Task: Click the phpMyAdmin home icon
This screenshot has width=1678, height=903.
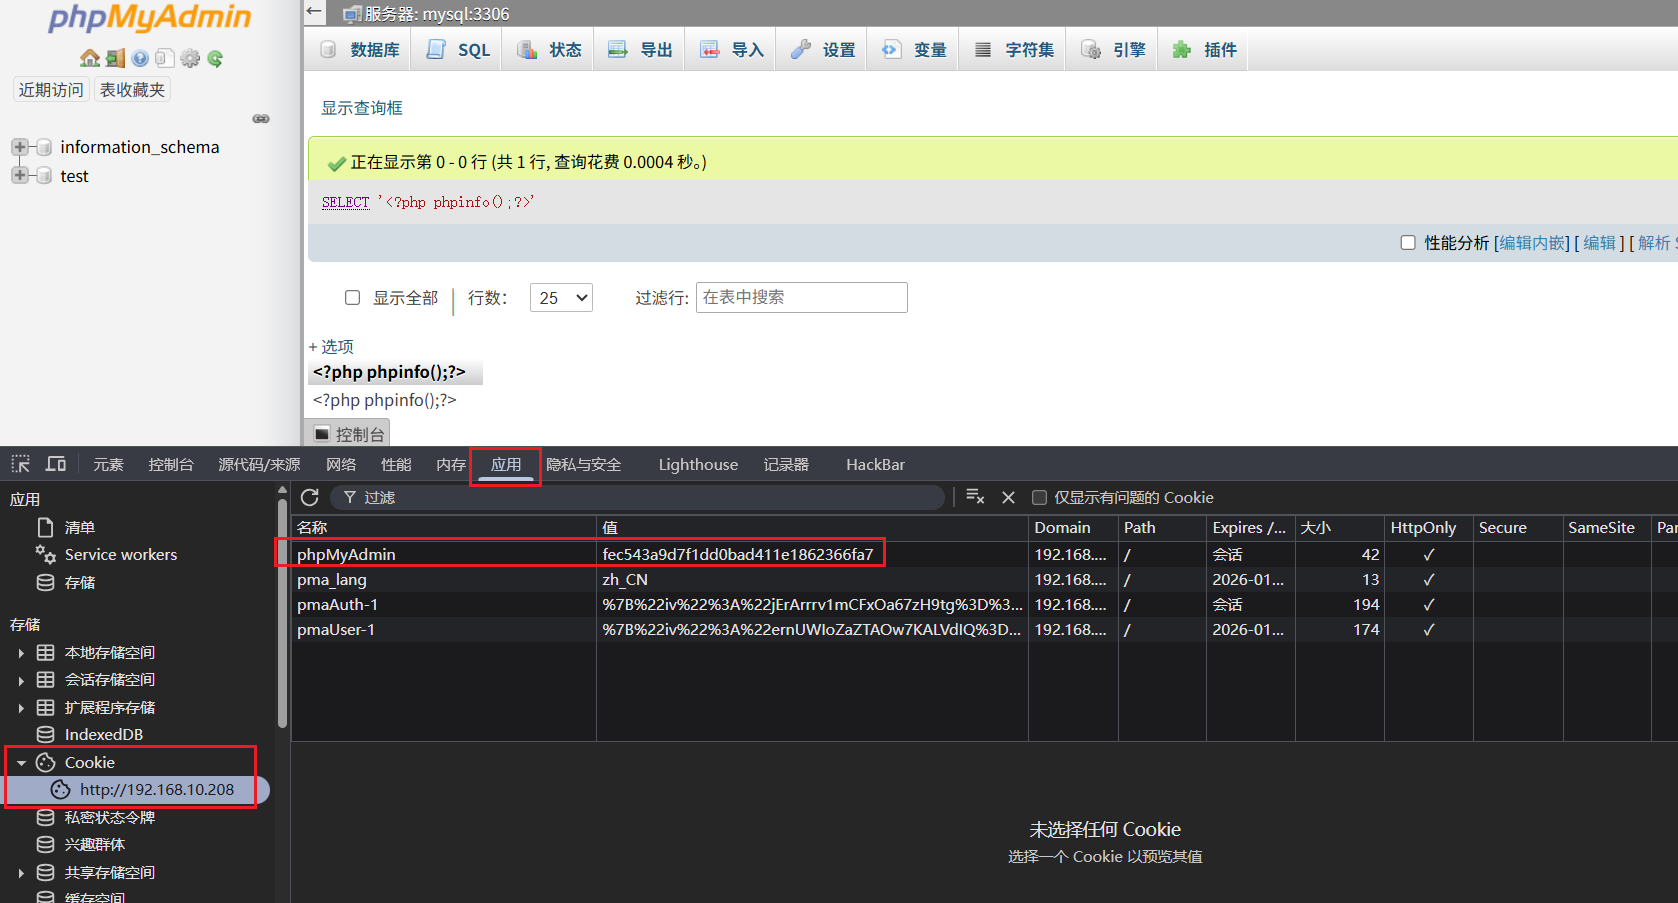Action: [x=89, y=59]
